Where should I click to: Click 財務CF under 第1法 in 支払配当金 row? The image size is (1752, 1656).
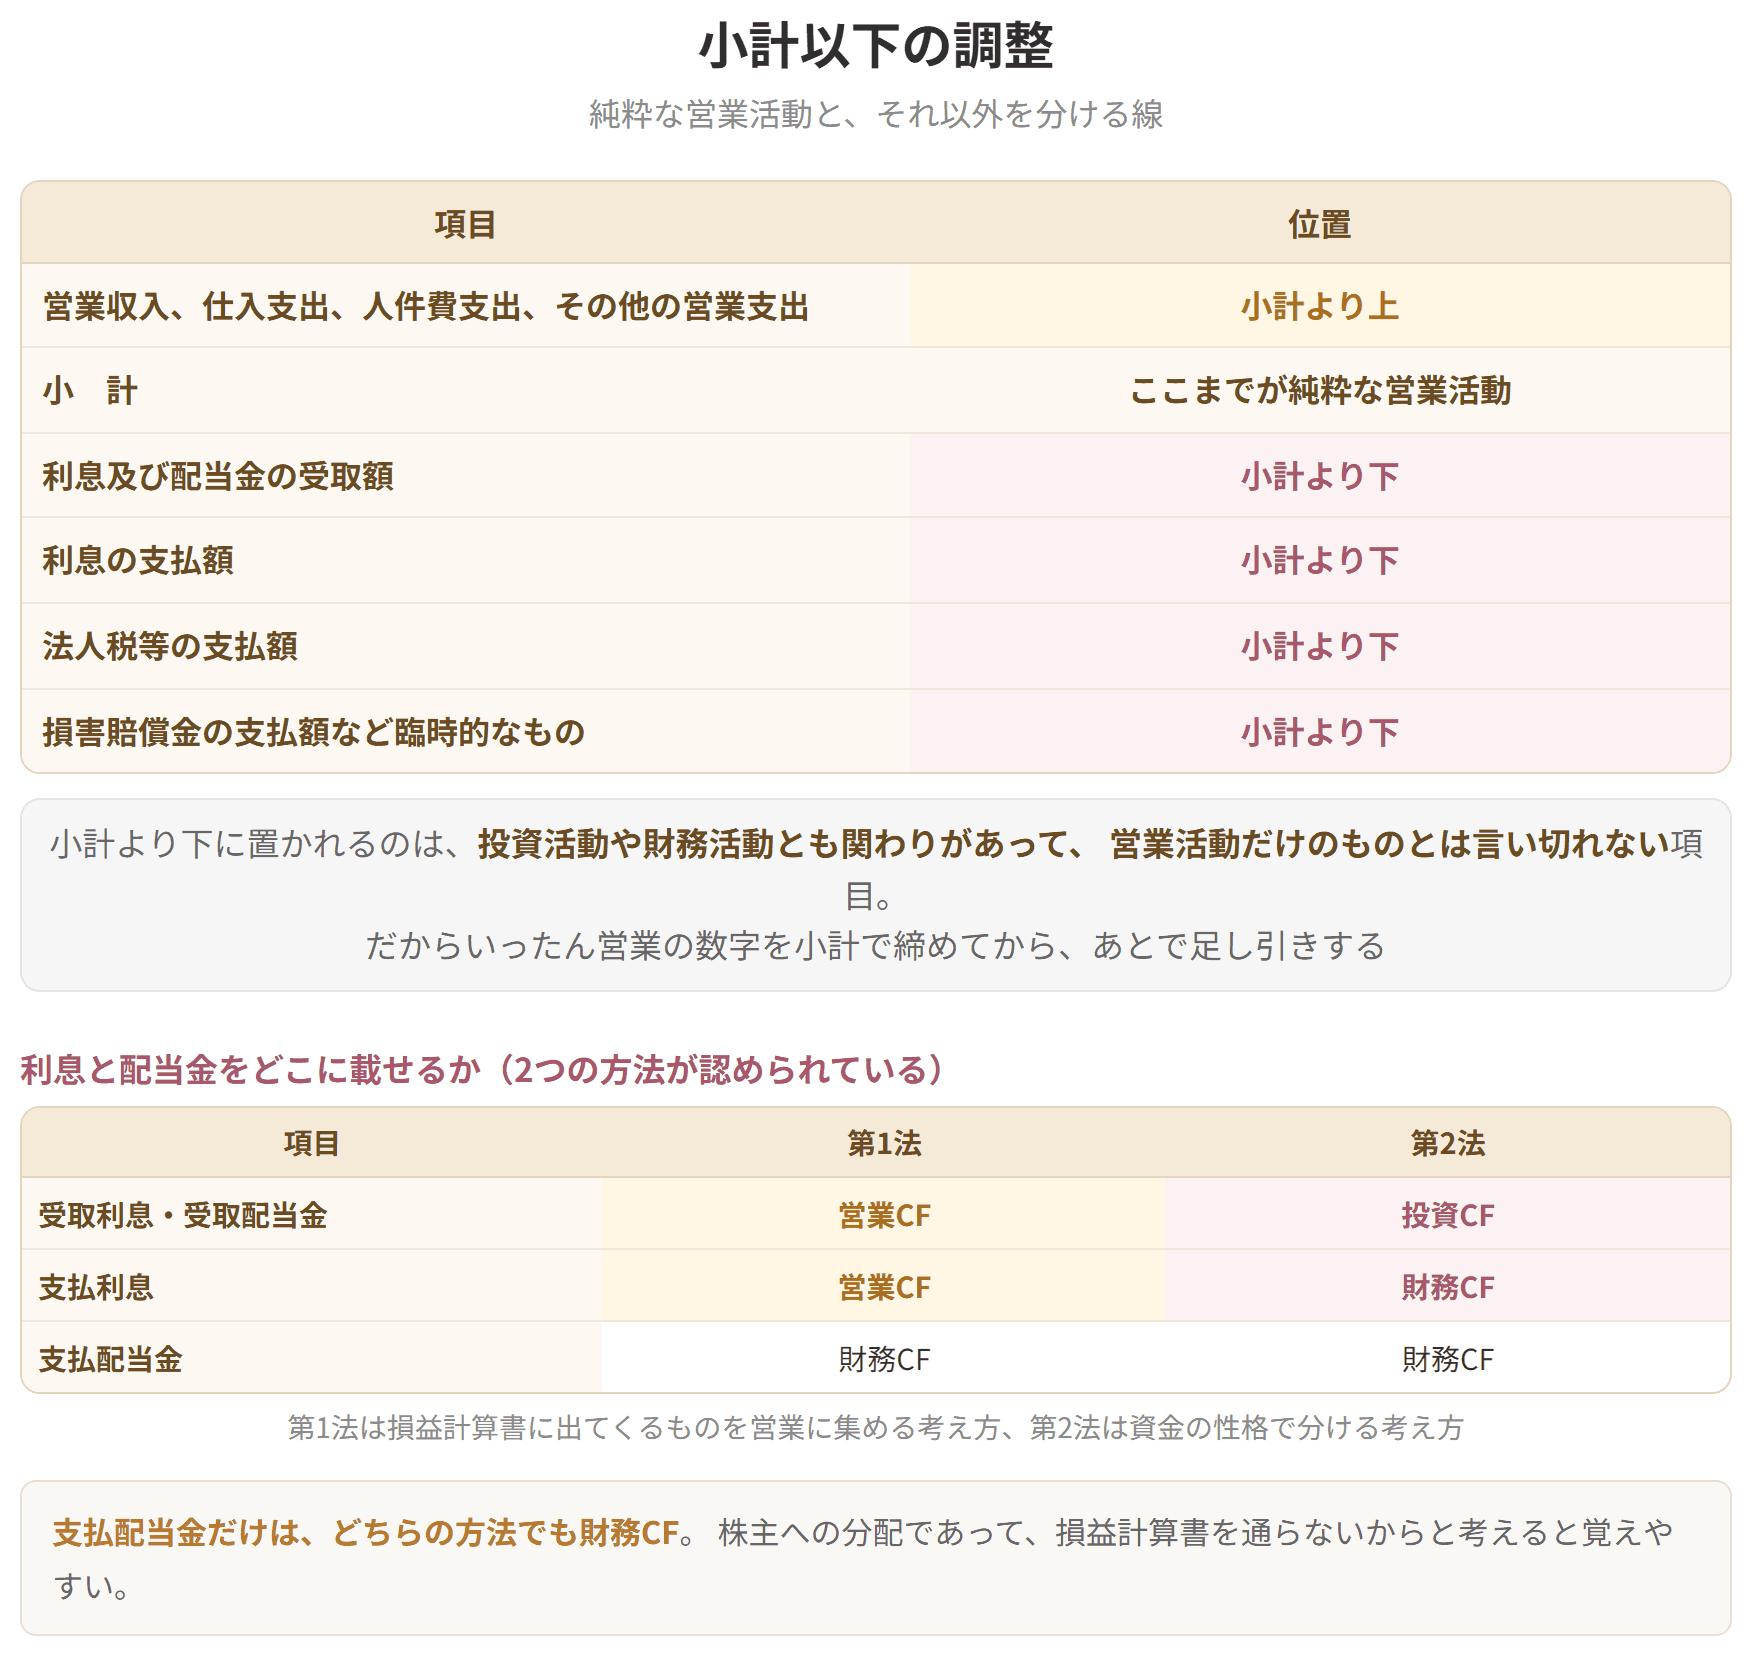884,1359
